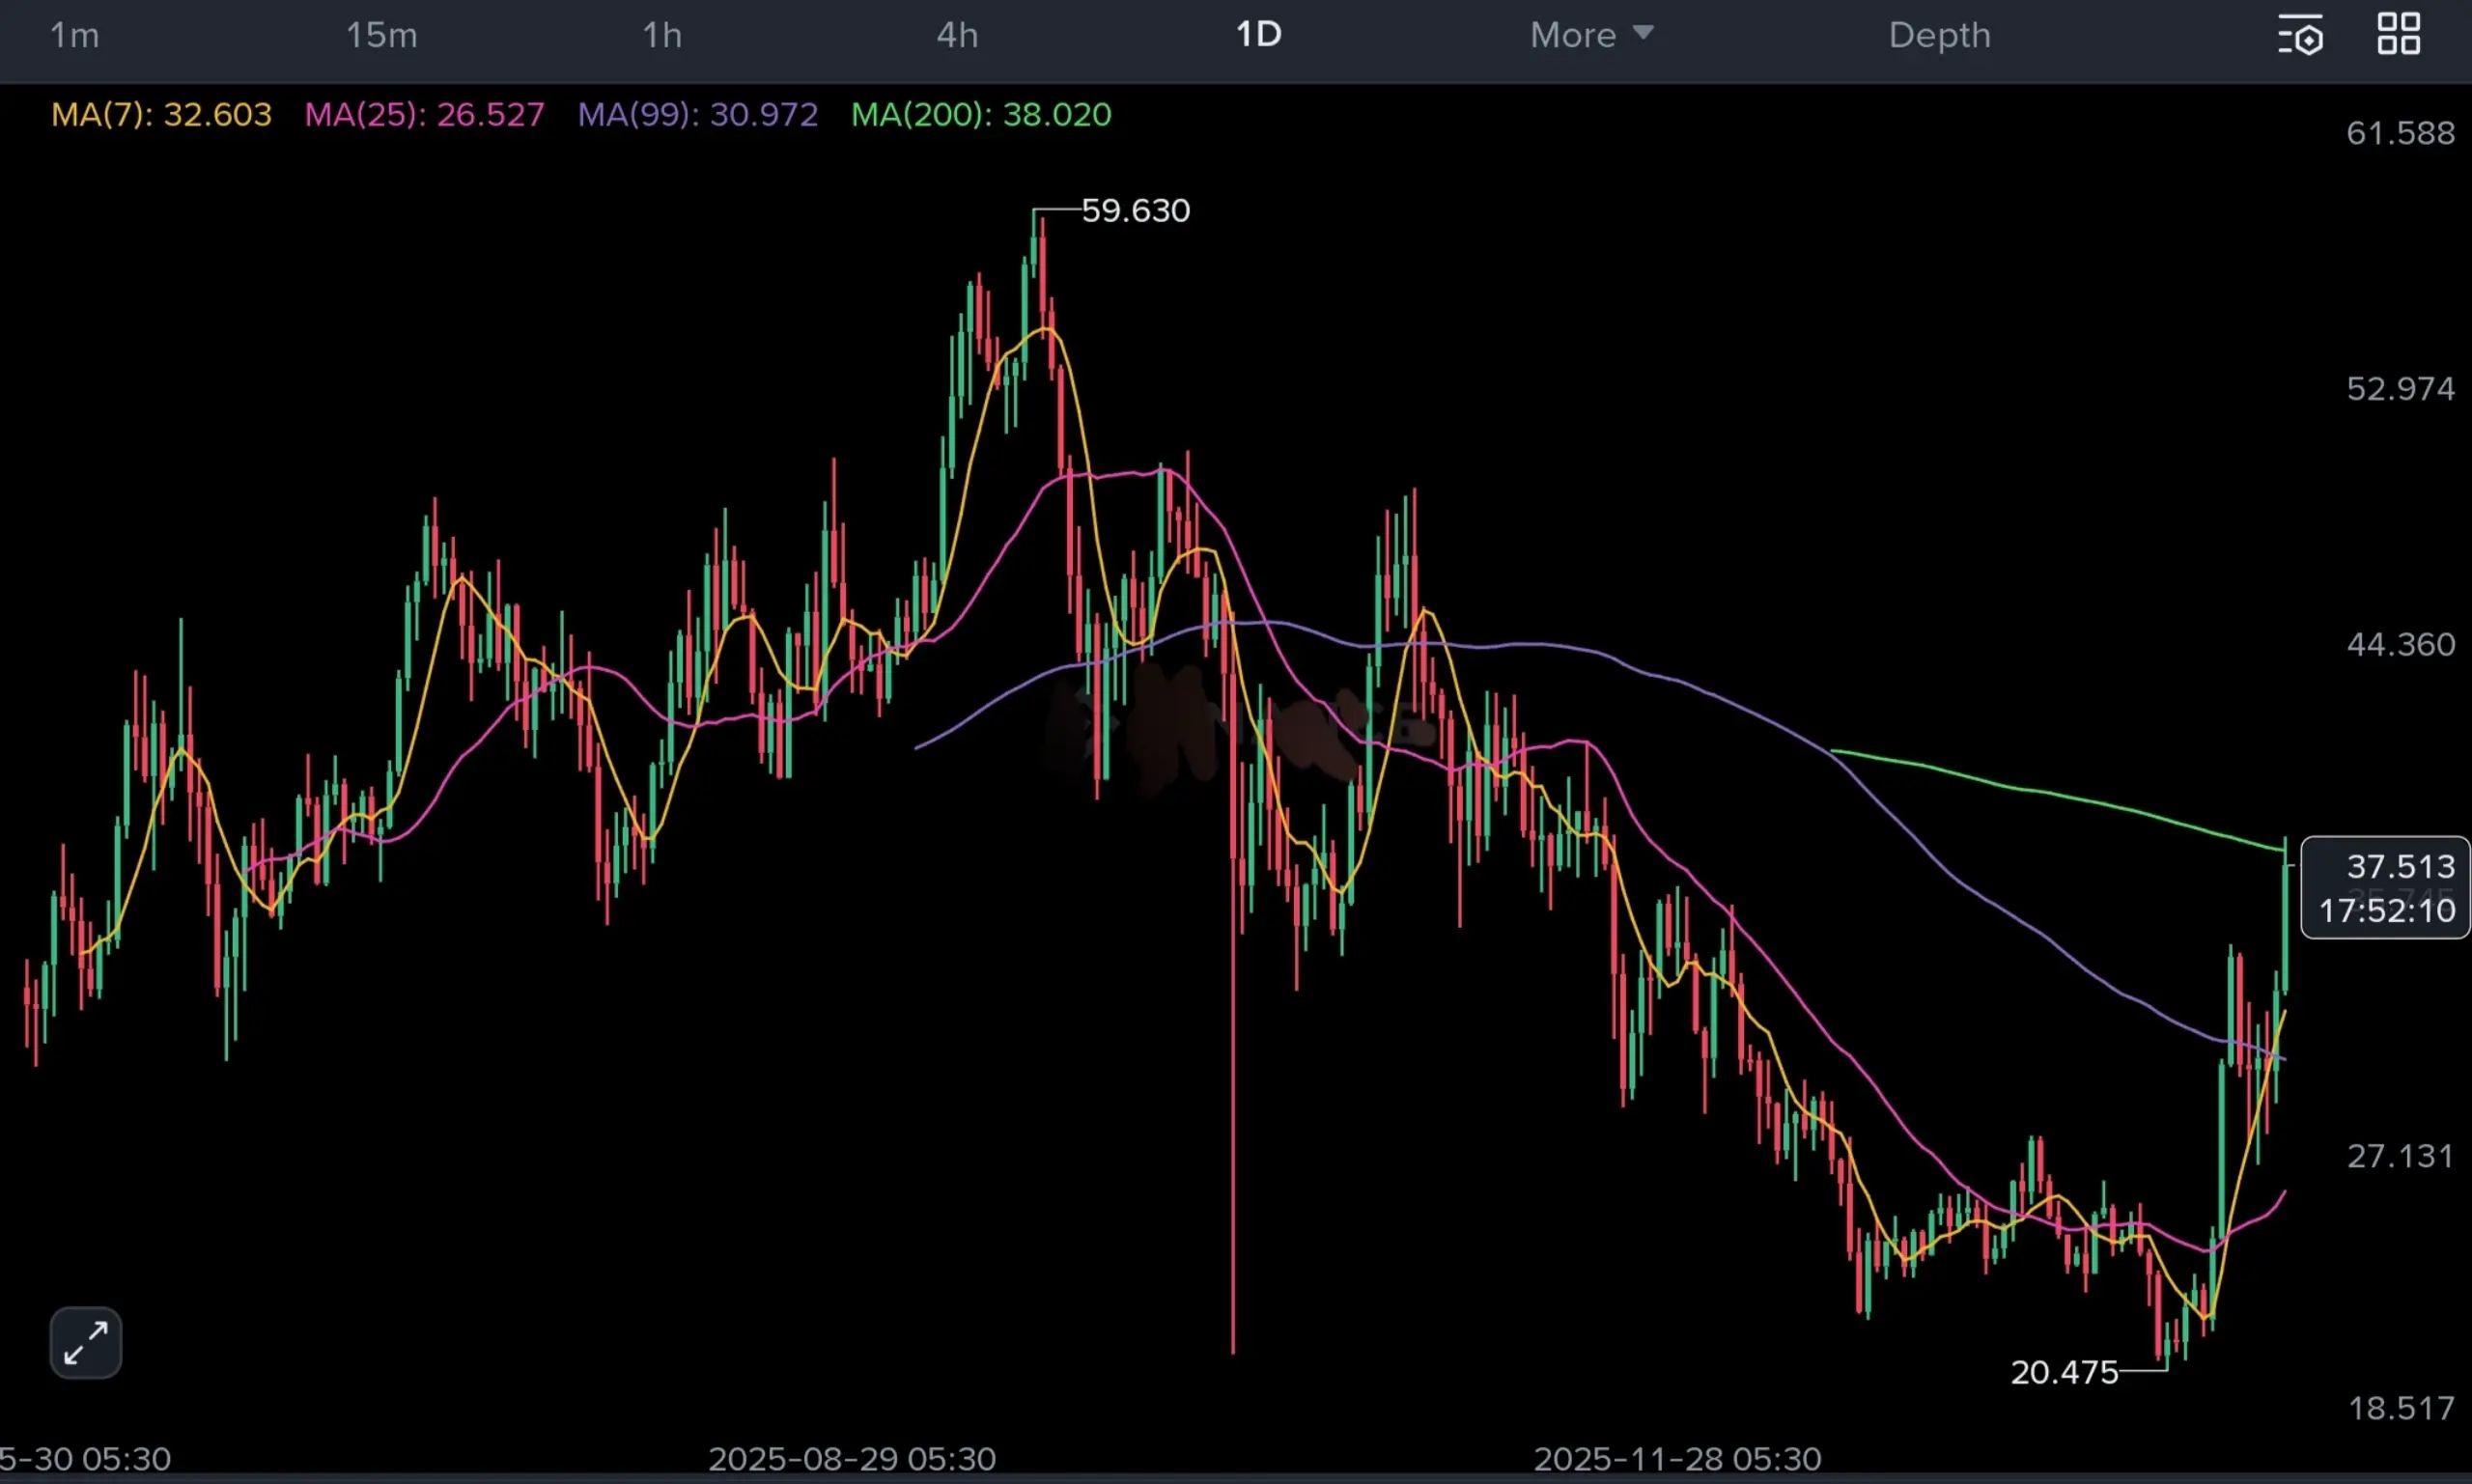
Task: Choose the 1h interval
Action: click(662, 36)
